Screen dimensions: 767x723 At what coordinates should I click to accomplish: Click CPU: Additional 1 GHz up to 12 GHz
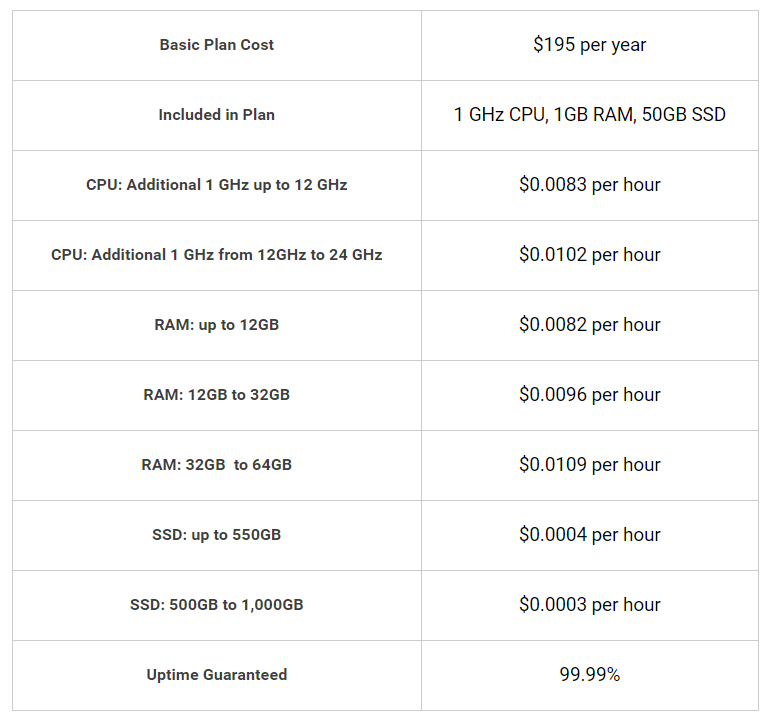(x=217, y=185)
